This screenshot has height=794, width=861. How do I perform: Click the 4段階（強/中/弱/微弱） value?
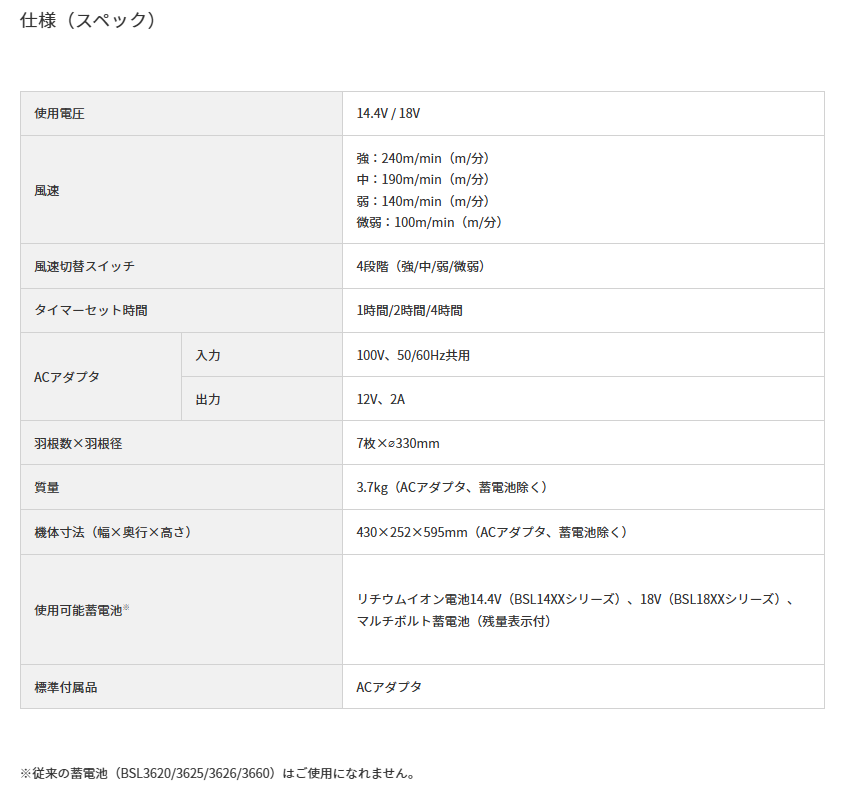click(x=421, y=266)
